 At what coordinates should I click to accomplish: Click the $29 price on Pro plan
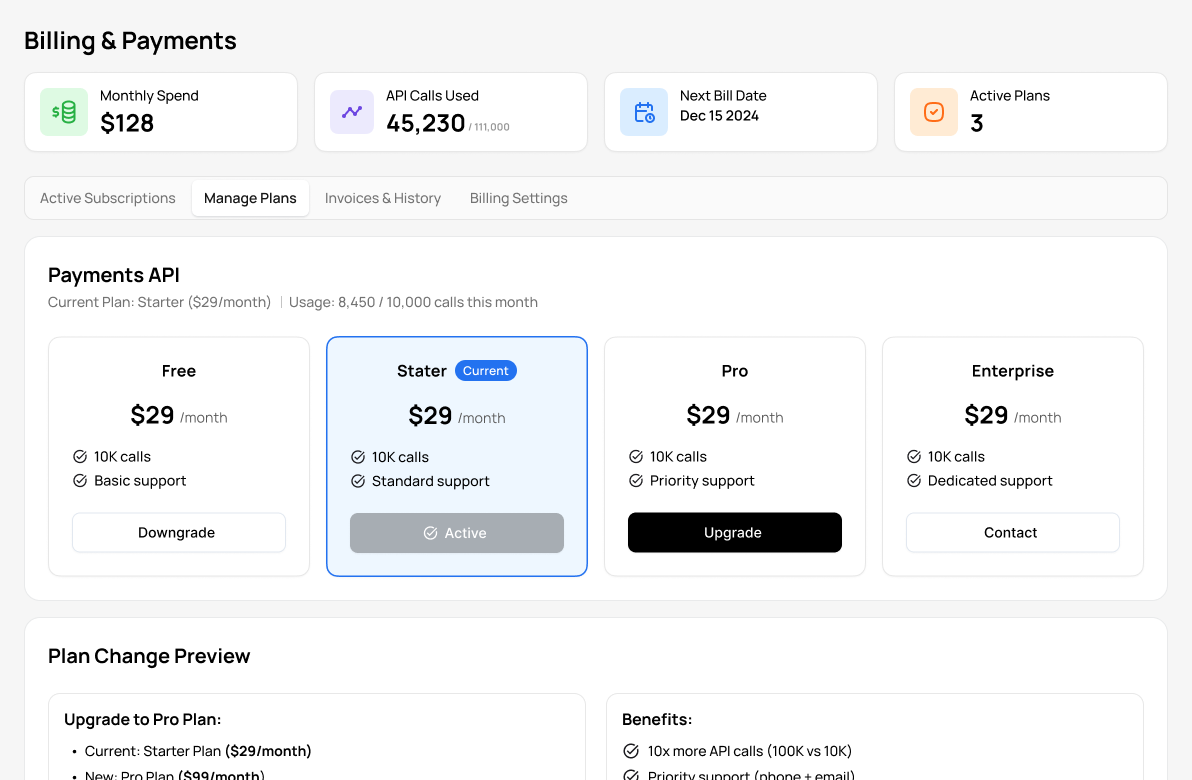point(708,415)
